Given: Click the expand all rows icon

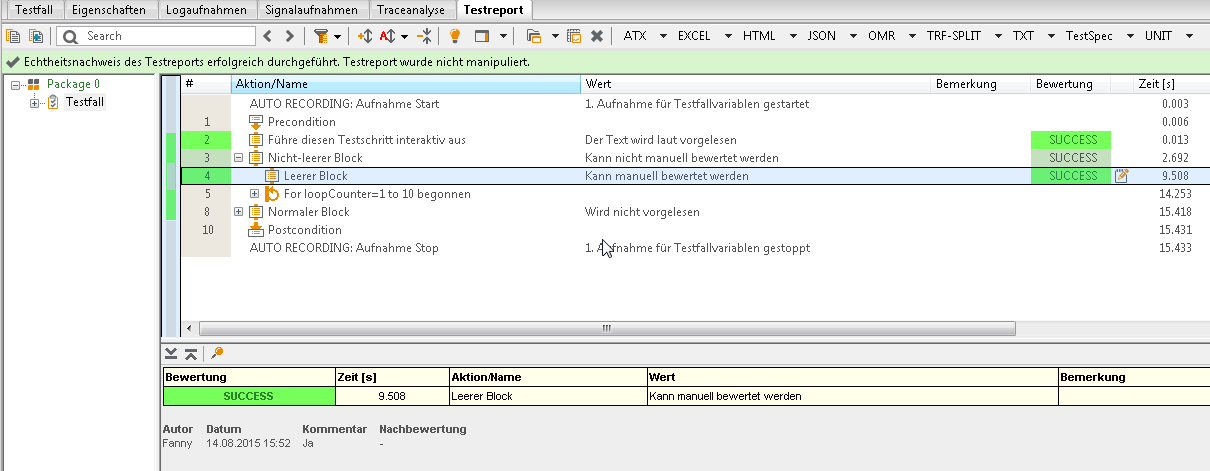Looking at the screenshot, I should click(x=365, y=36).
